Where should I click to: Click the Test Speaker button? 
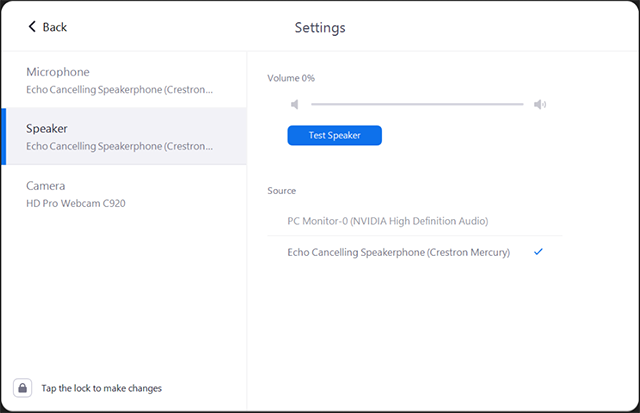[335, 135]
